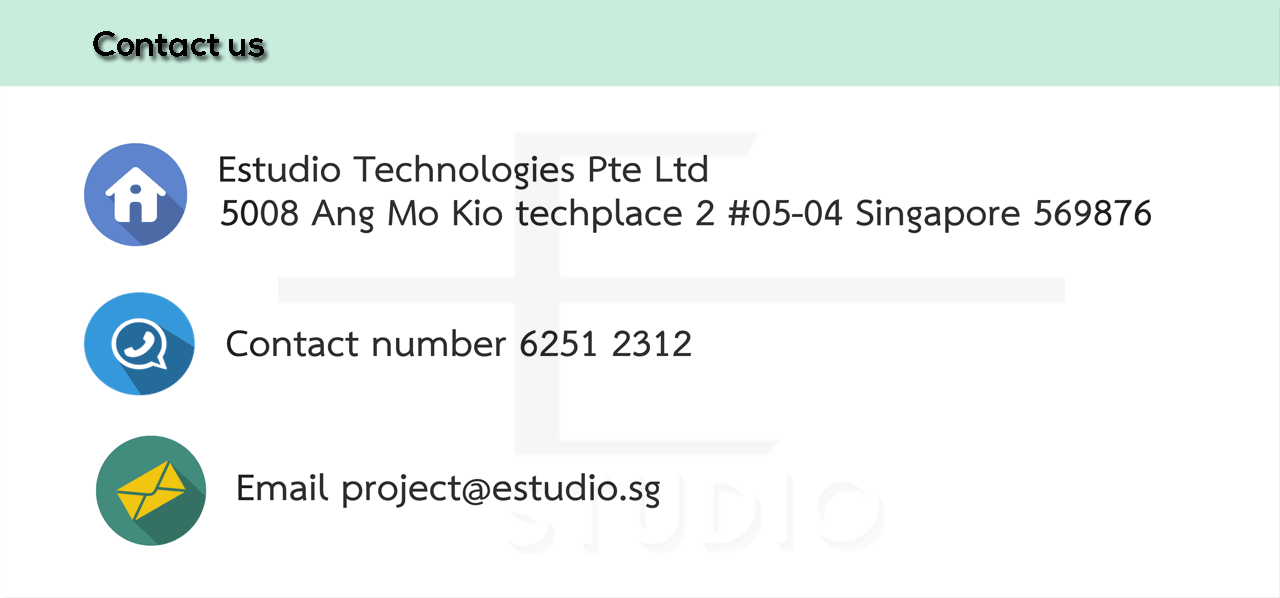The image size is (1280, 598).
Task: Click the Email label text
Action: pos(282,489)
